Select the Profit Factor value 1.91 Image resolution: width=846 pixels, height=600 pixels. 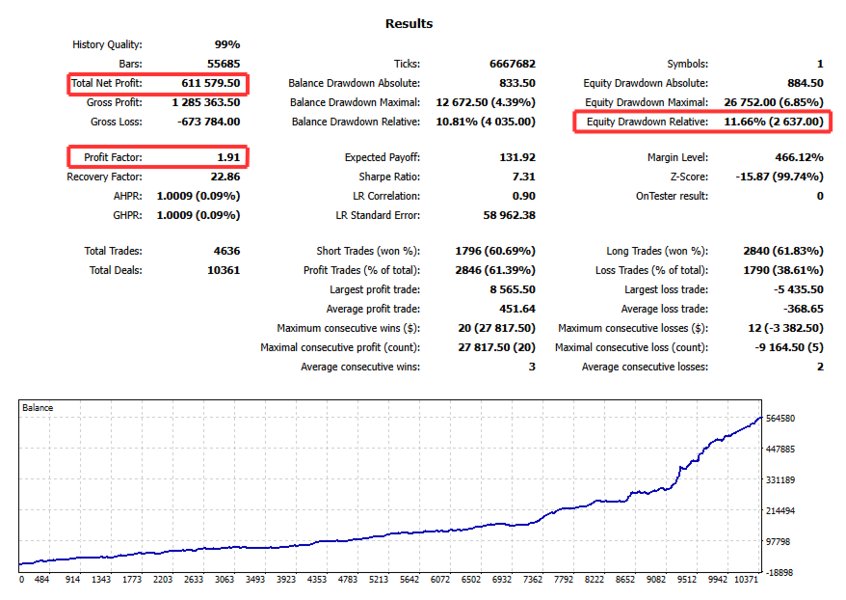[x=229, y=158]
